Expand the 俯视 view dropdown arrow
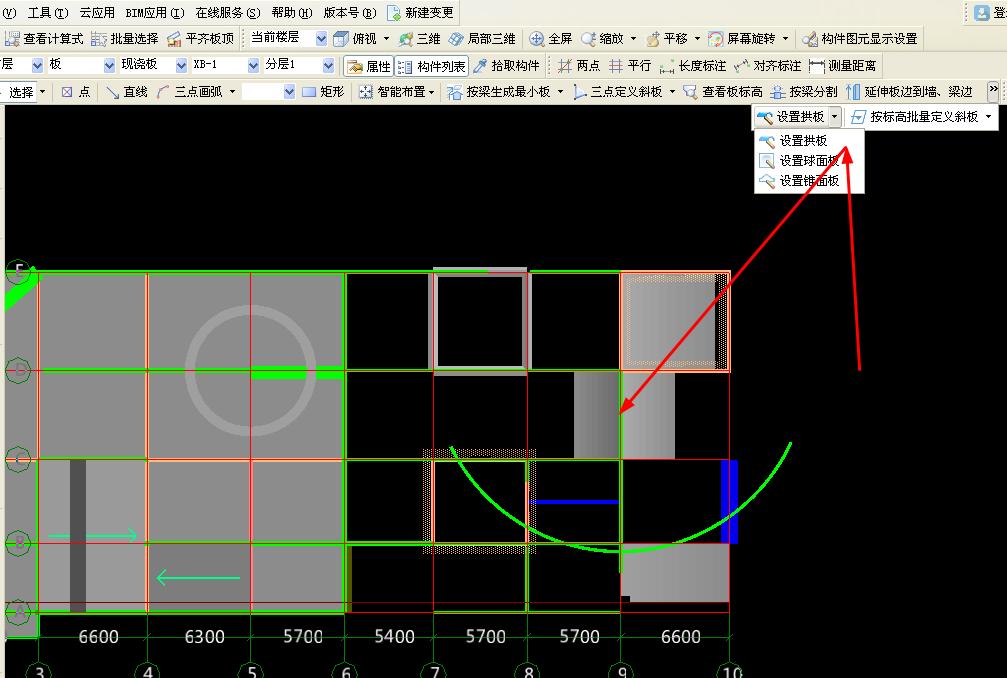Screen dimensions: 1007x678 pyautogui.click(x=387, y=39)
